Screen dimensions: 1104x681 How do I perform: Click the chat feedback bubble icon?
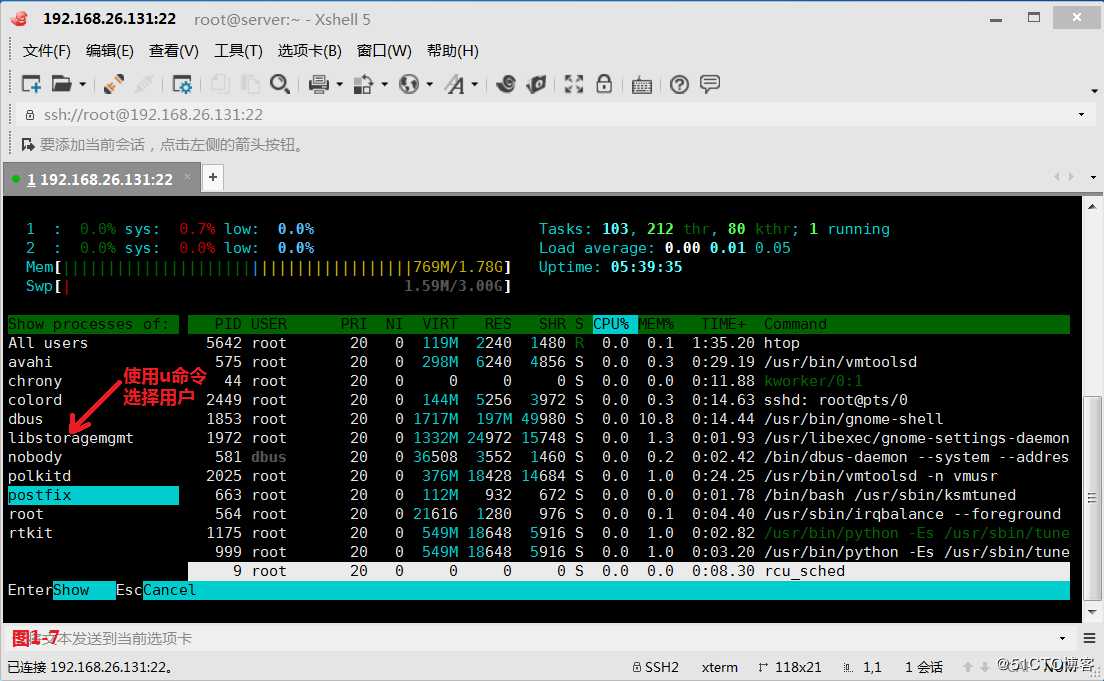[710, 85]
